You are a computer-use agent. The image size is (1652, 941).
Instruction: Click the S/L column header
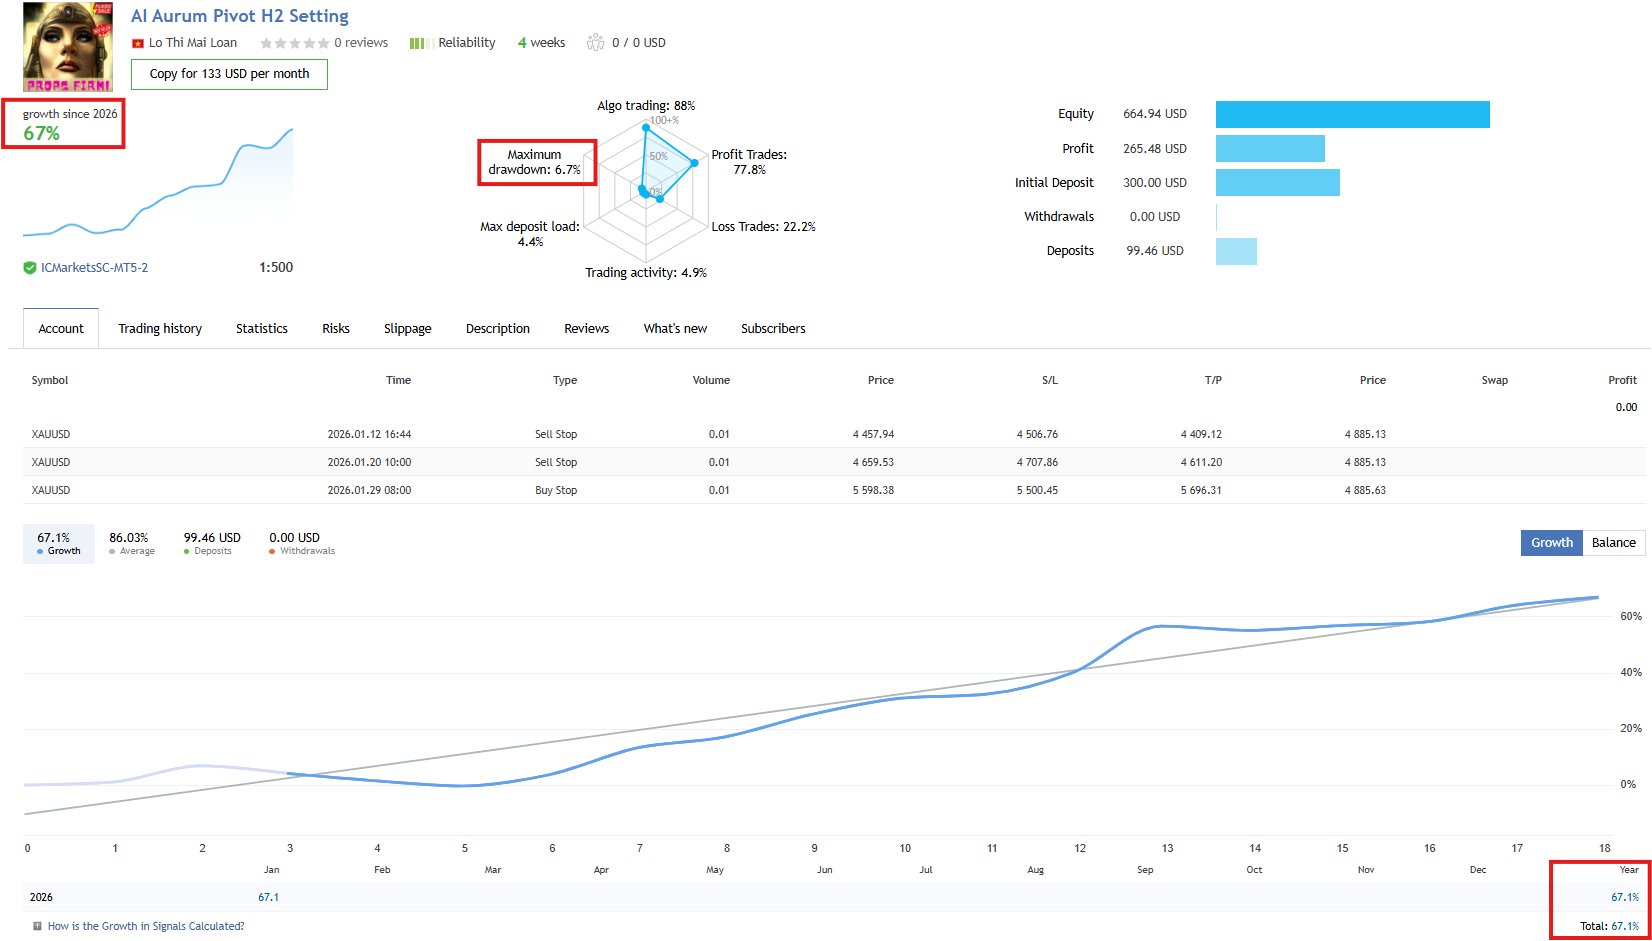pyautogui.click(x=1050, y=381)
